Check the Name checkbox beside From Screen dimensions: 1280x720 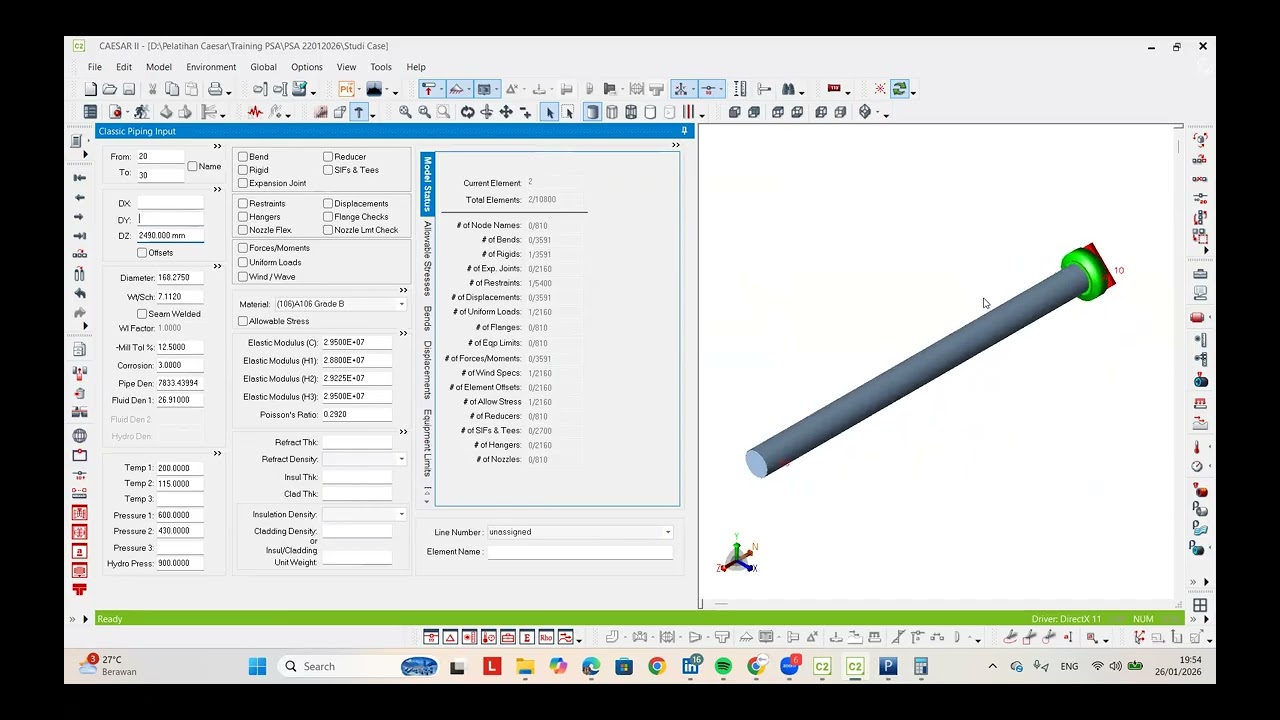tap(192, 166)
